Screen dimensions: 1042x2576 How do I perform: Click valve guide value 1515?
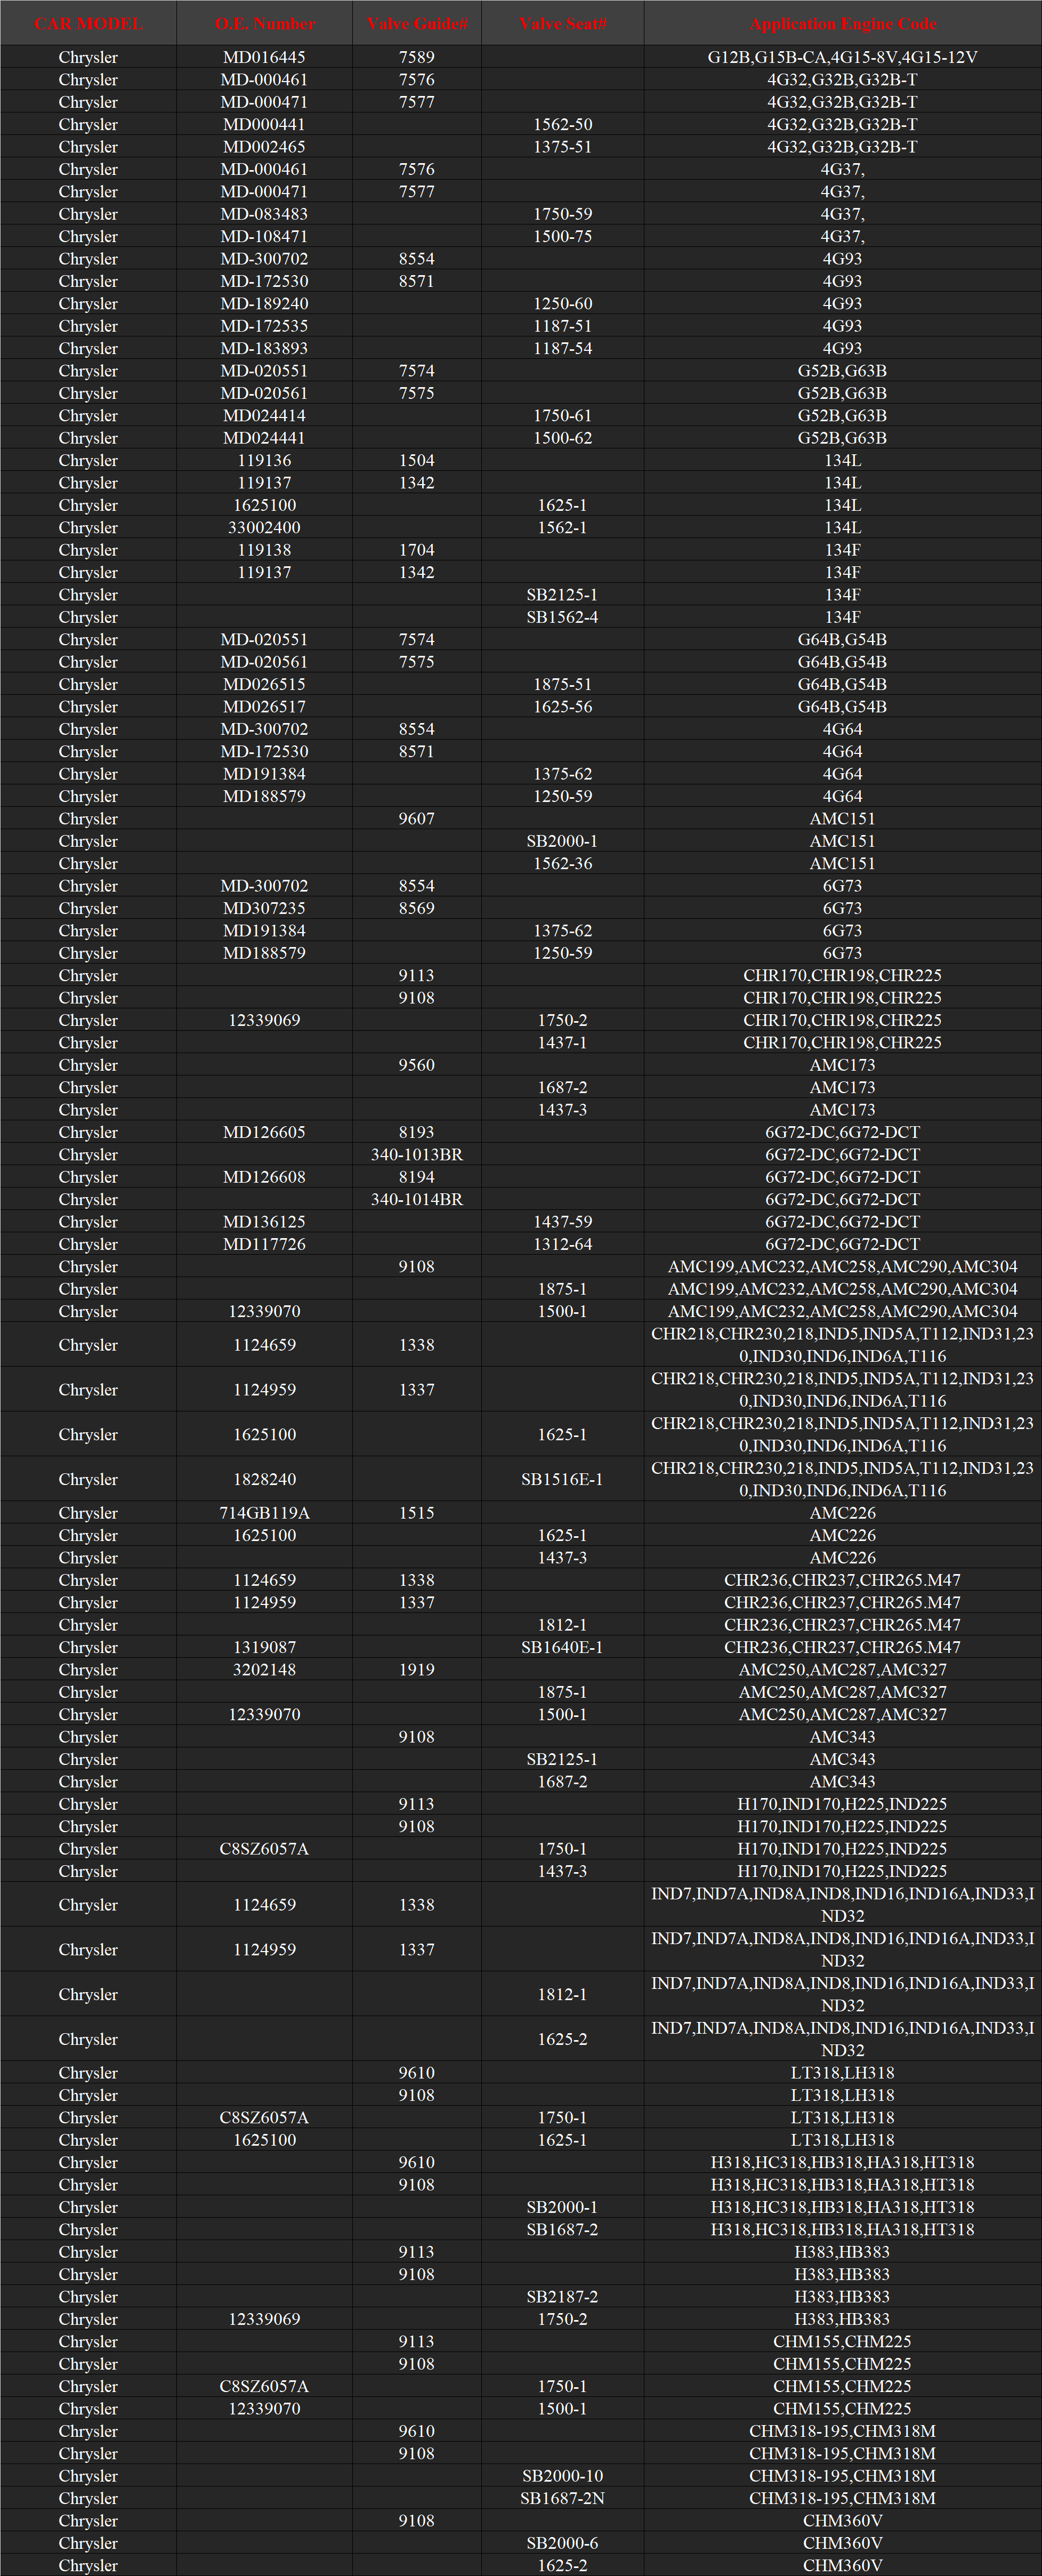pos(417,1513)
